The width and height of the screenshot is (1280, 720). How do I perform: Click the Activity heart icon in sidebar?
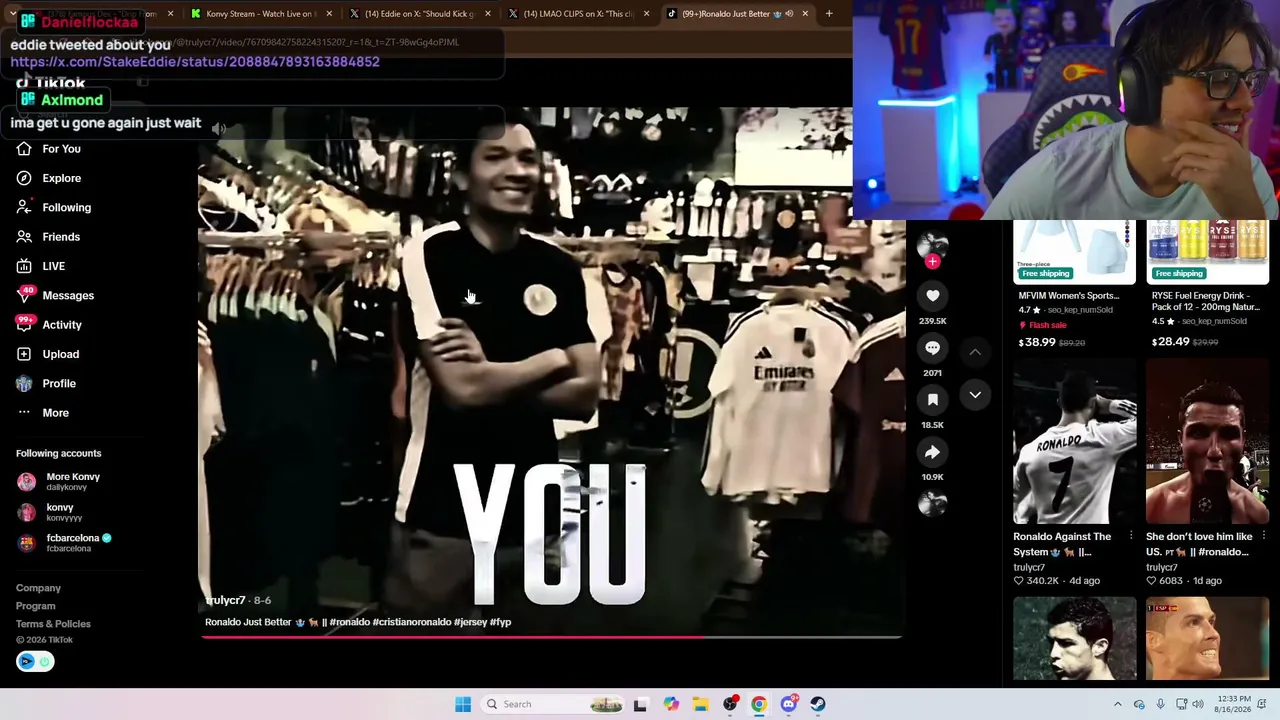24,324
